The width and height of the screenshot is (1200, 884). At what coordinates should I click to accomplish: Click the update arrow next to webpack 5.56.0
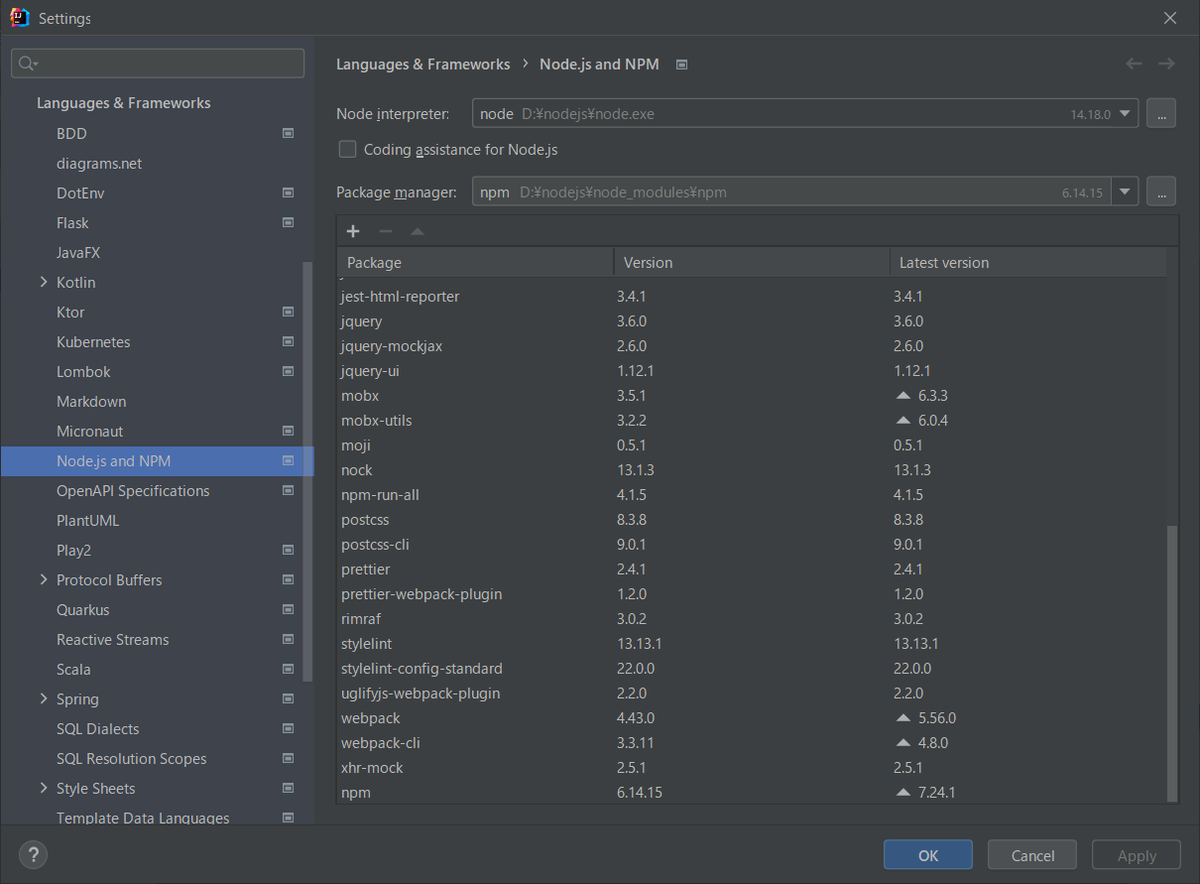903,718
